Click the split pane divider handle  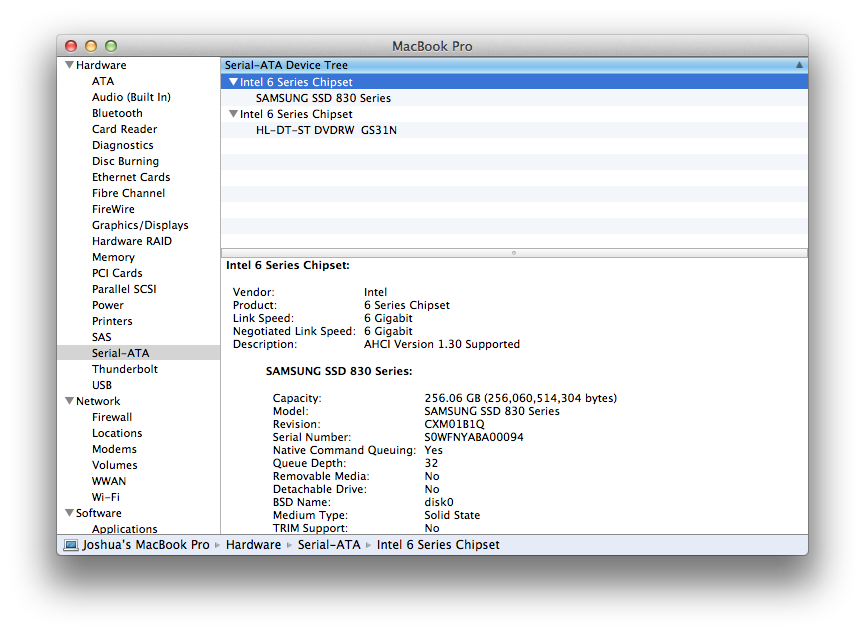pos(514,253)
